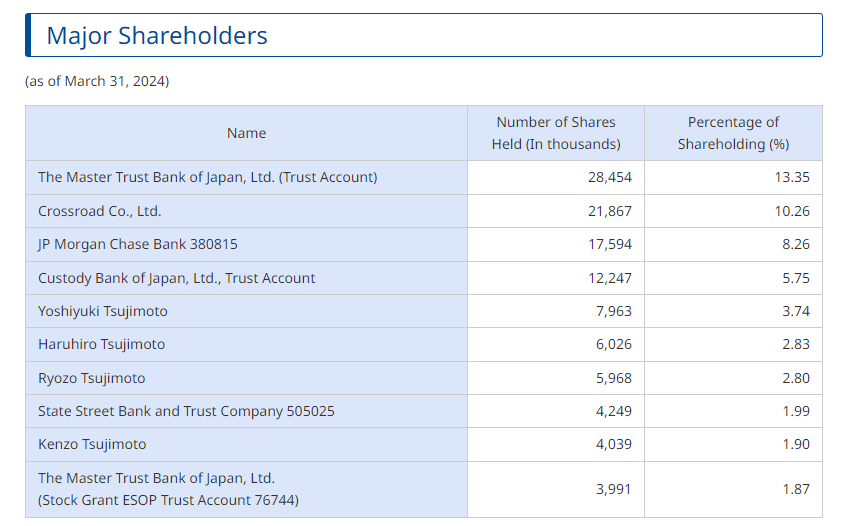Select the Kenzo Tsujimoto name cell

coord(247,444)
